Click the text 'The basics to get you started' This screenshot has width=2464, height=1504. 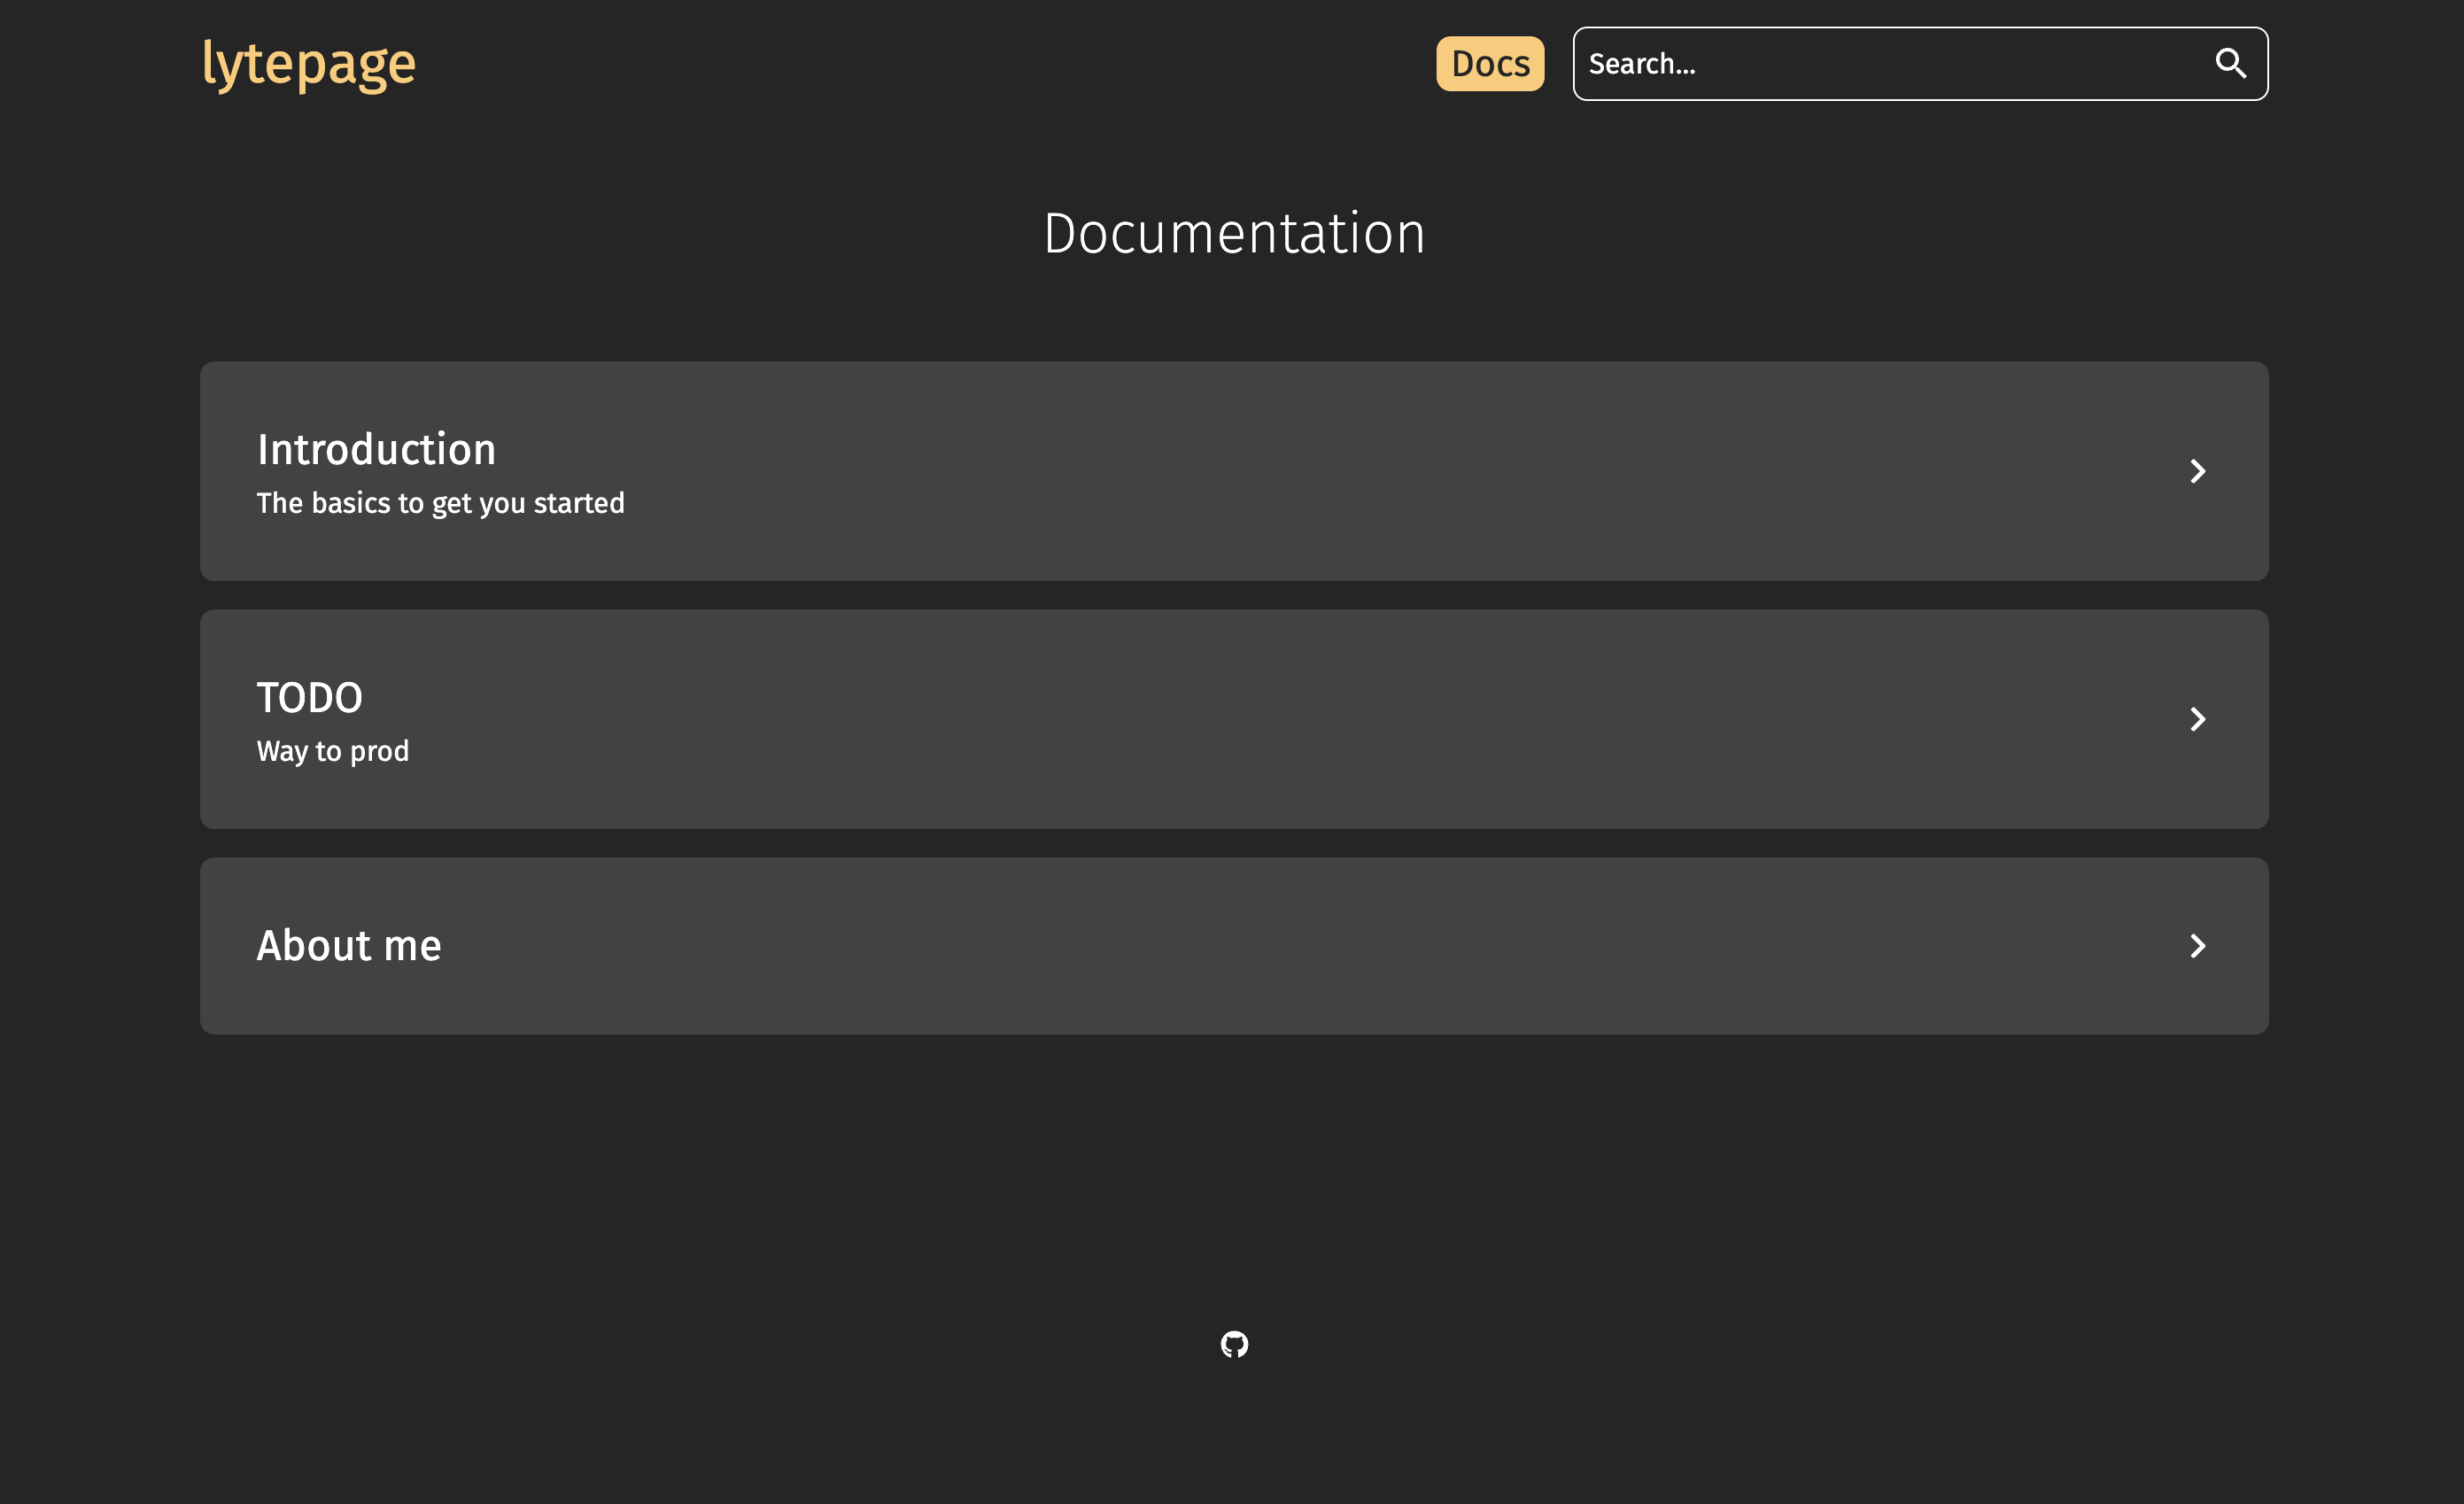click(440, 503)
